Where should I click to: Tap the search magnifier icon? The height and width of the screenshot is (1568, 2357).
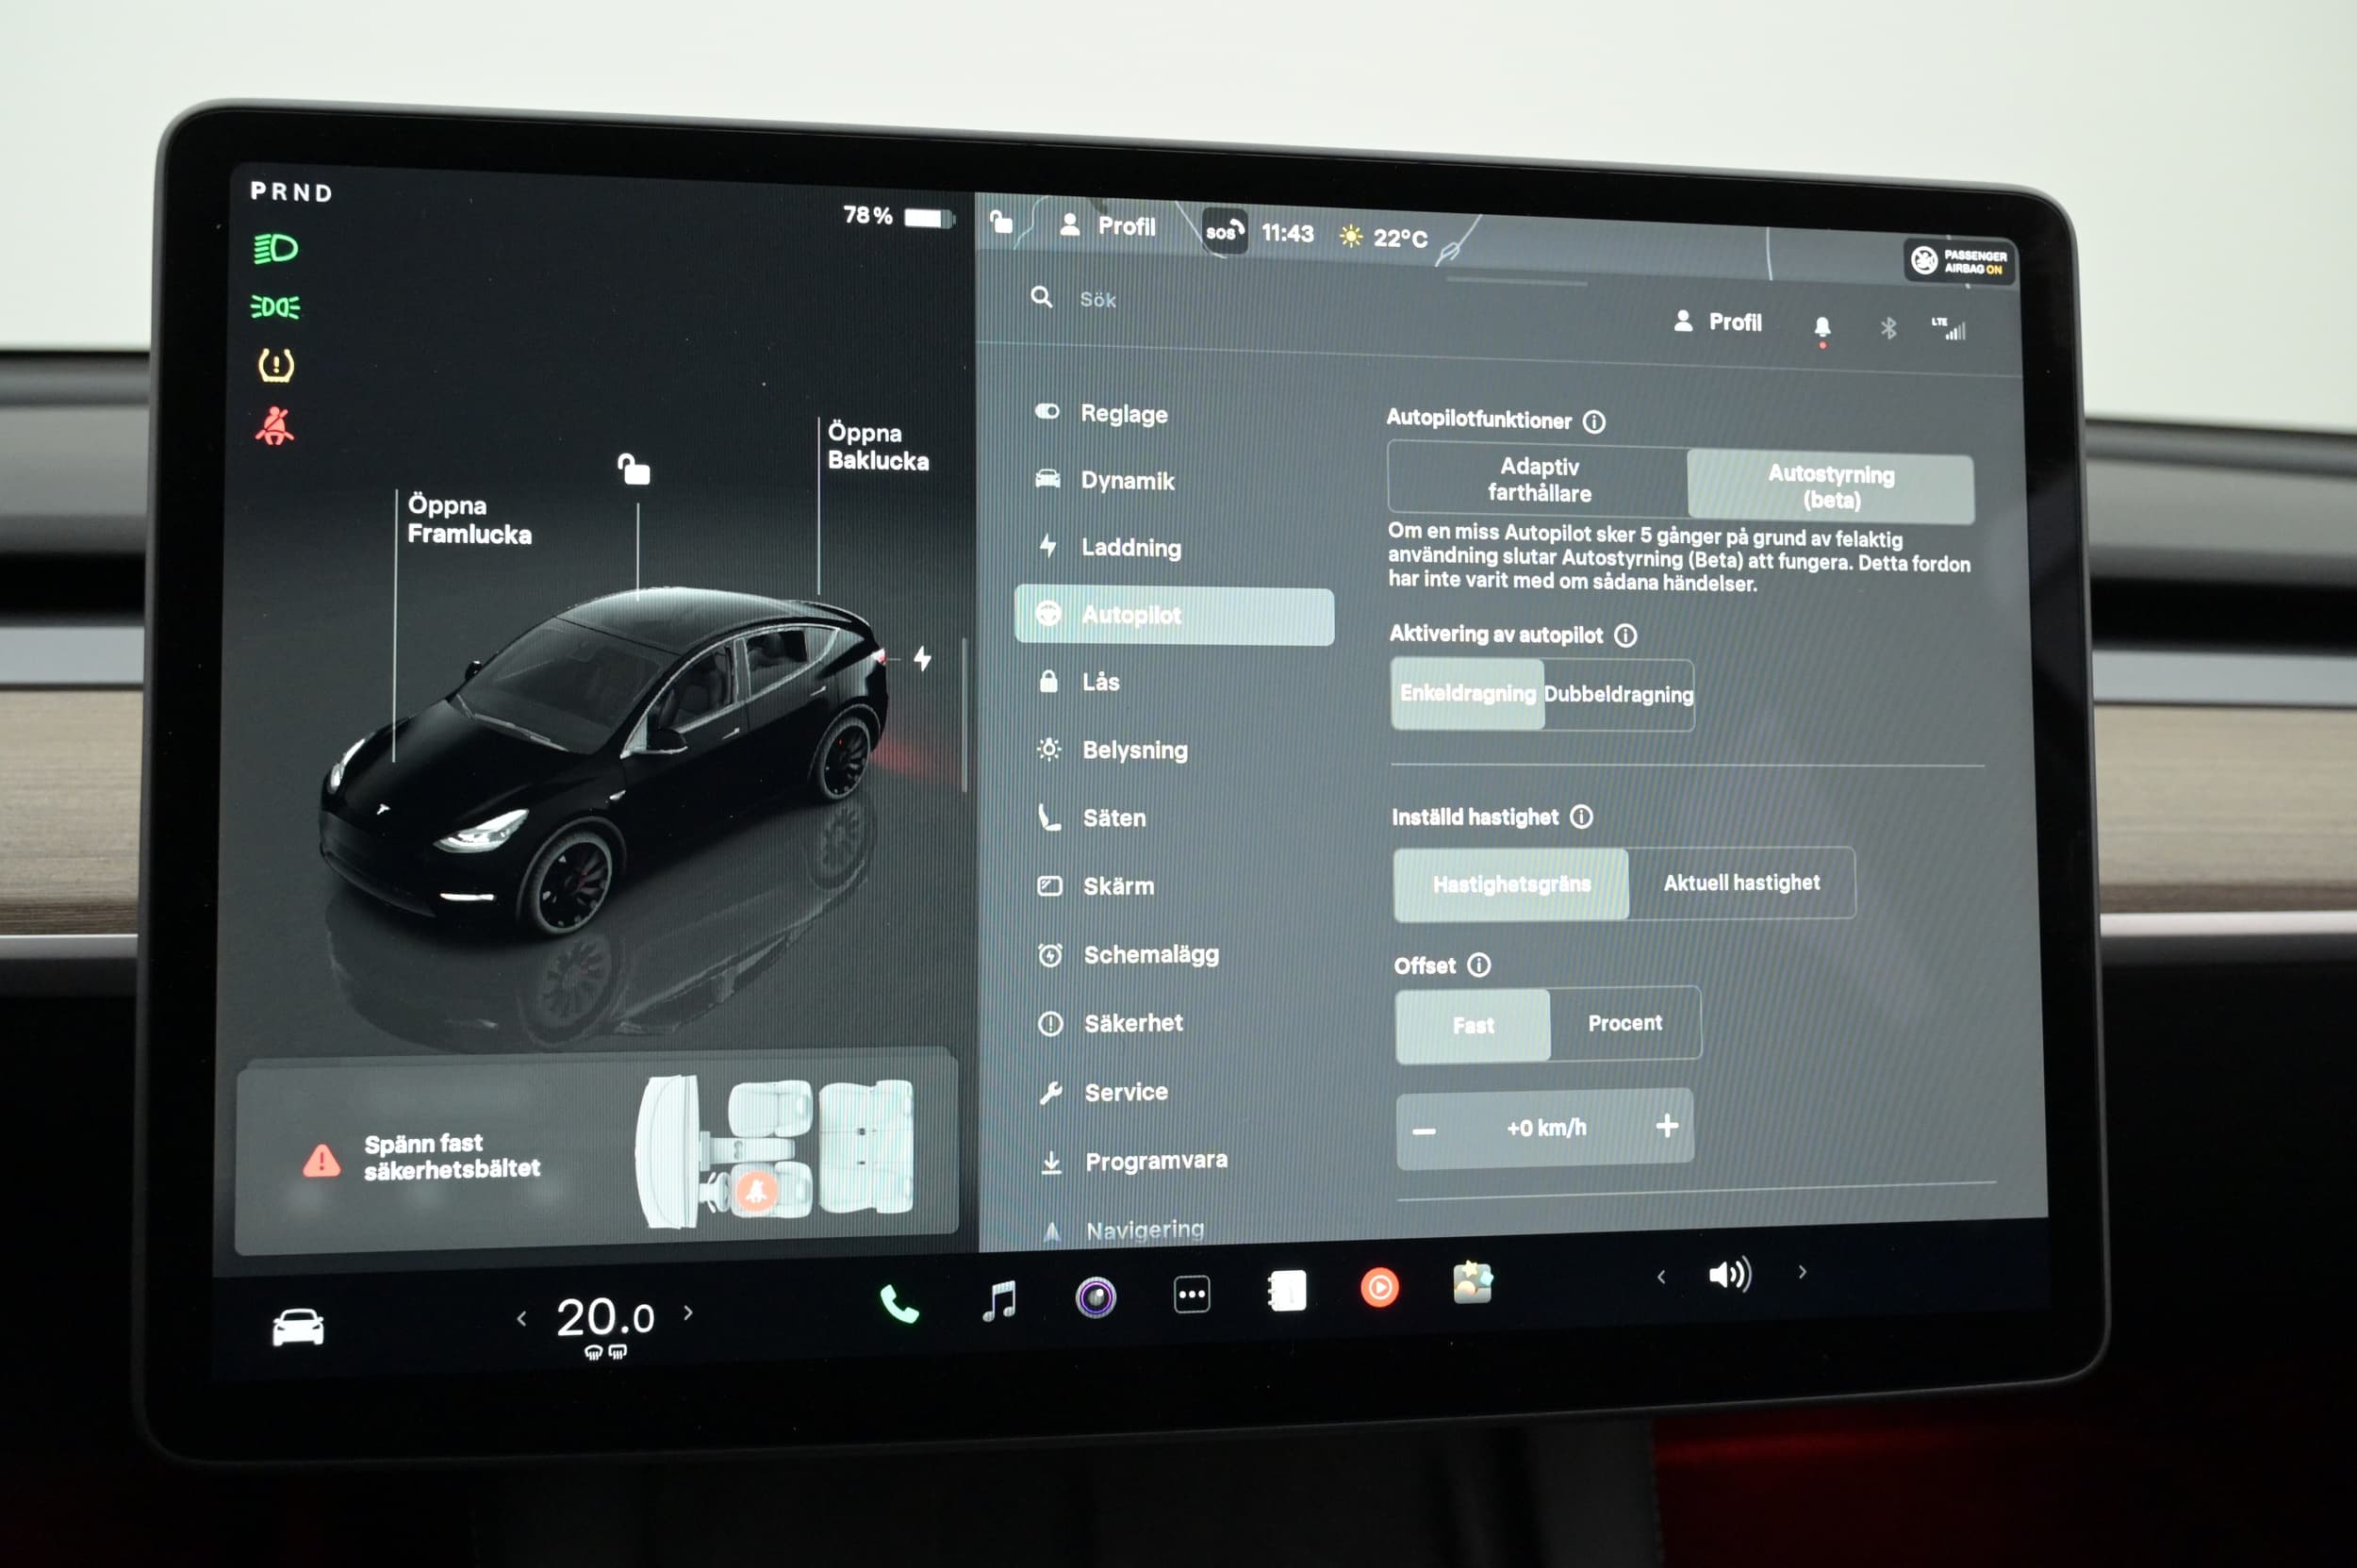[1041, 297]
